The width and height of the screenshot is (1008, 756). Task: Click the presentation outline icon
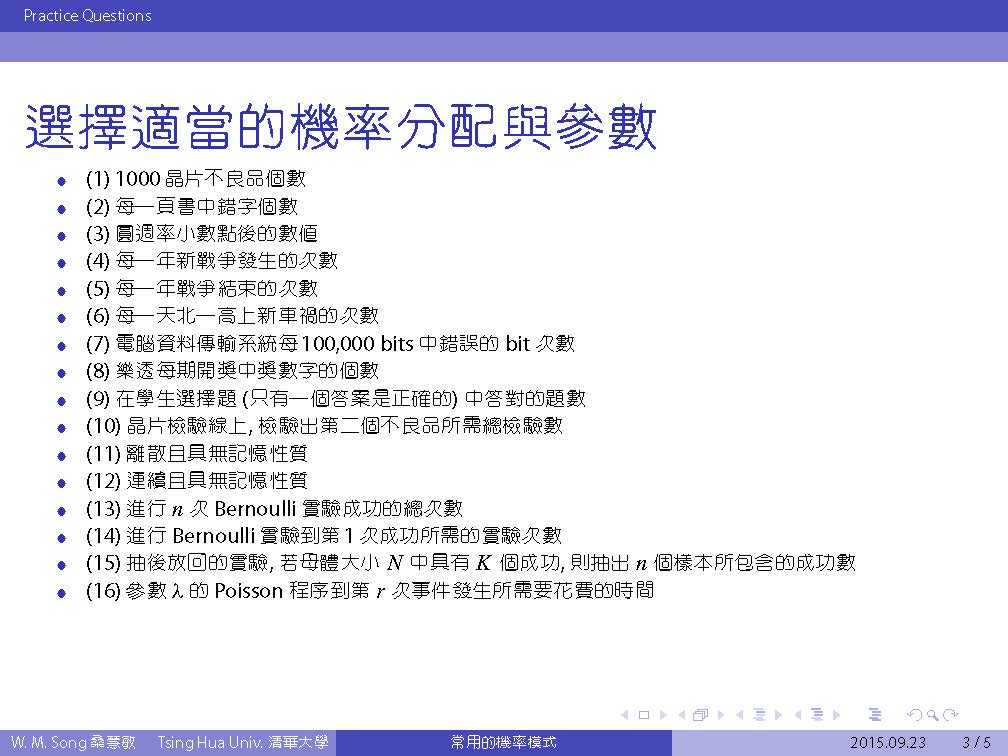point(876,715)
